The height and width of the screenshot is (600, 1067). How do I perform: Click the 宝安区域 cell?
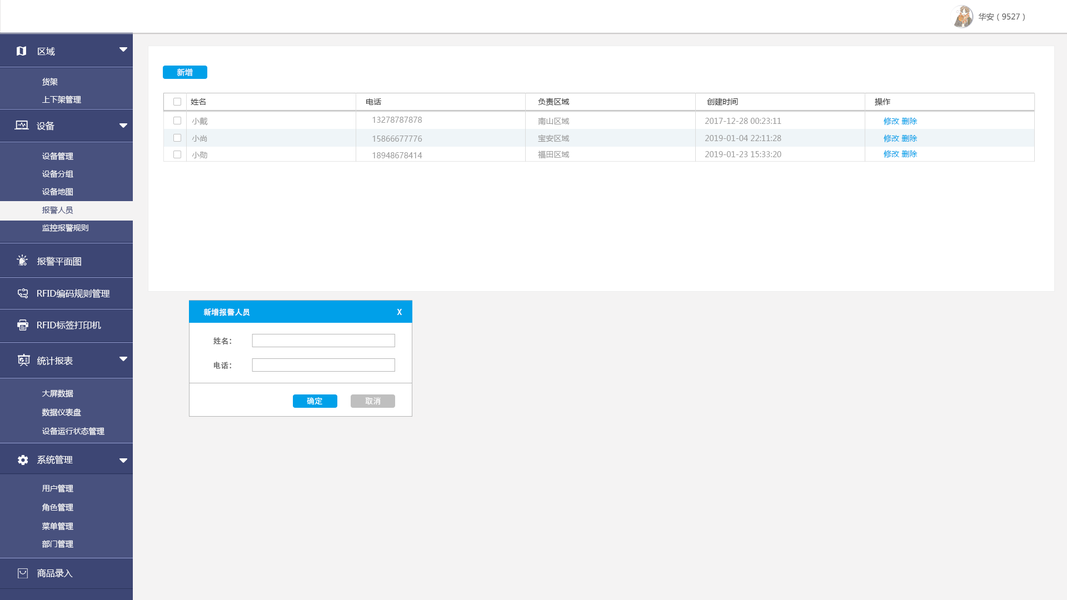(553, 139)
